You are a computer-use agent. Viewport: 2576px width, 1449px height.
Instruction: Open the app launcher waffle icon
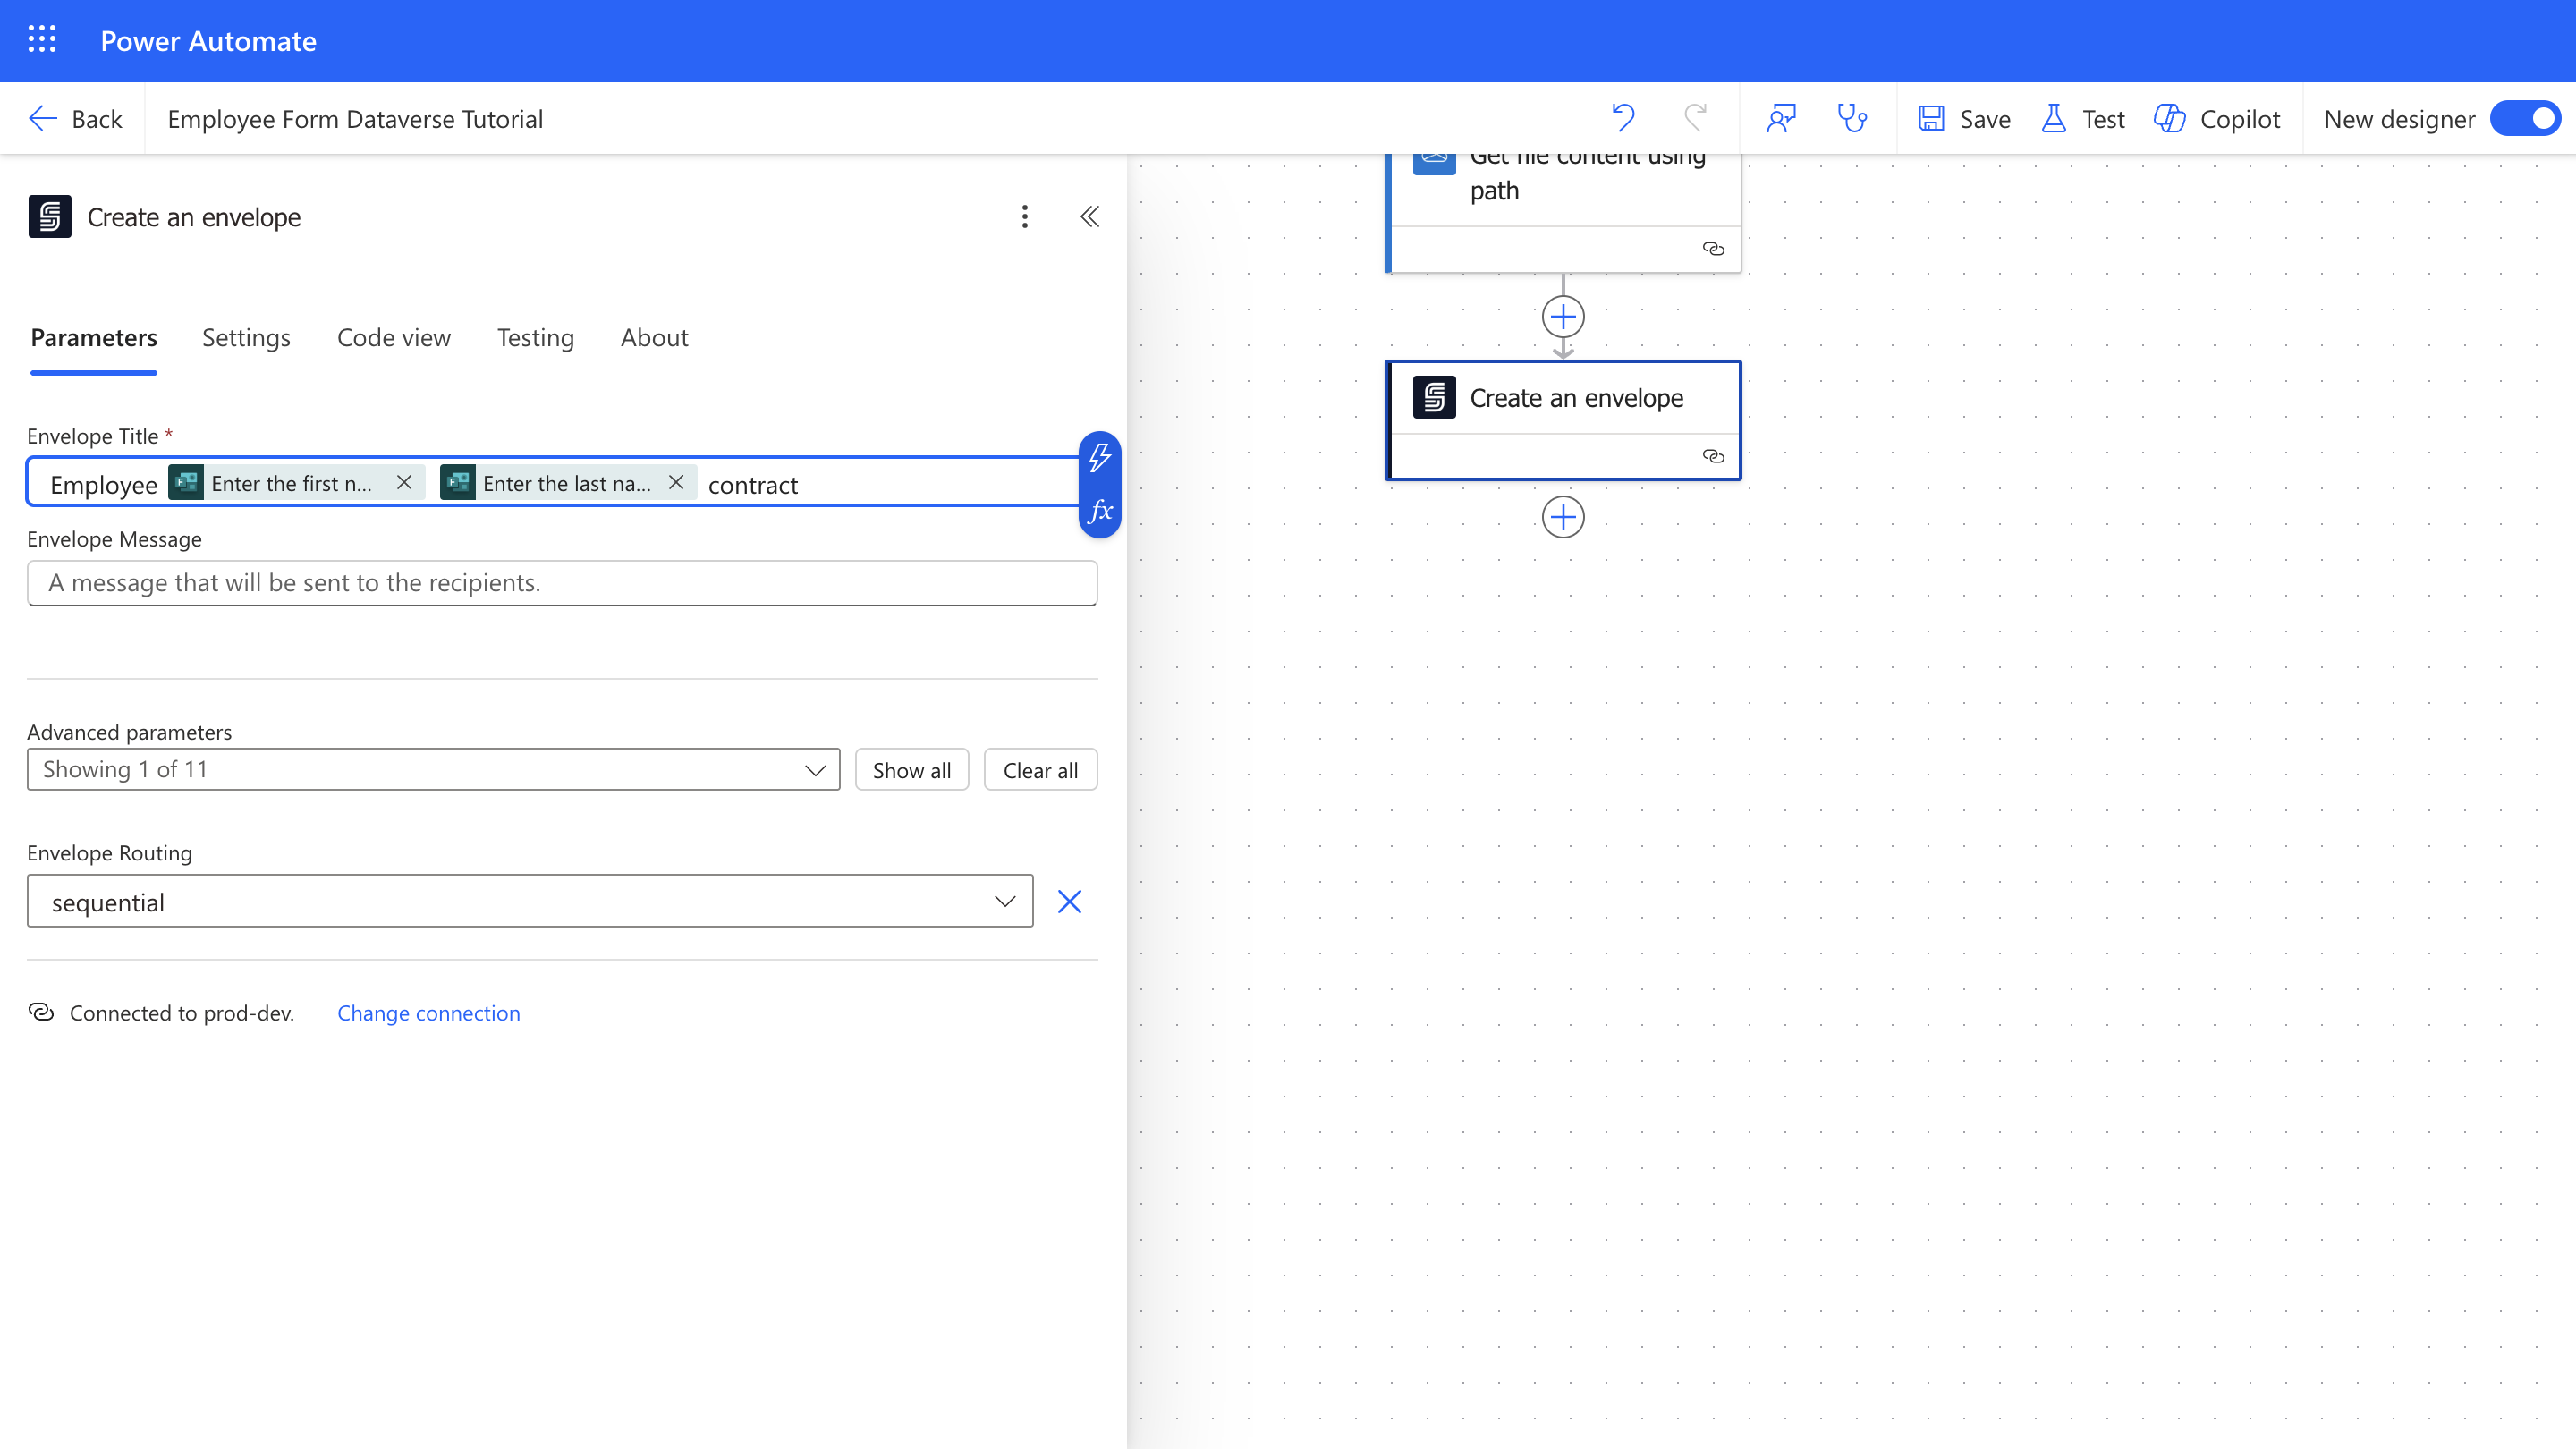(x=42, y=40)
